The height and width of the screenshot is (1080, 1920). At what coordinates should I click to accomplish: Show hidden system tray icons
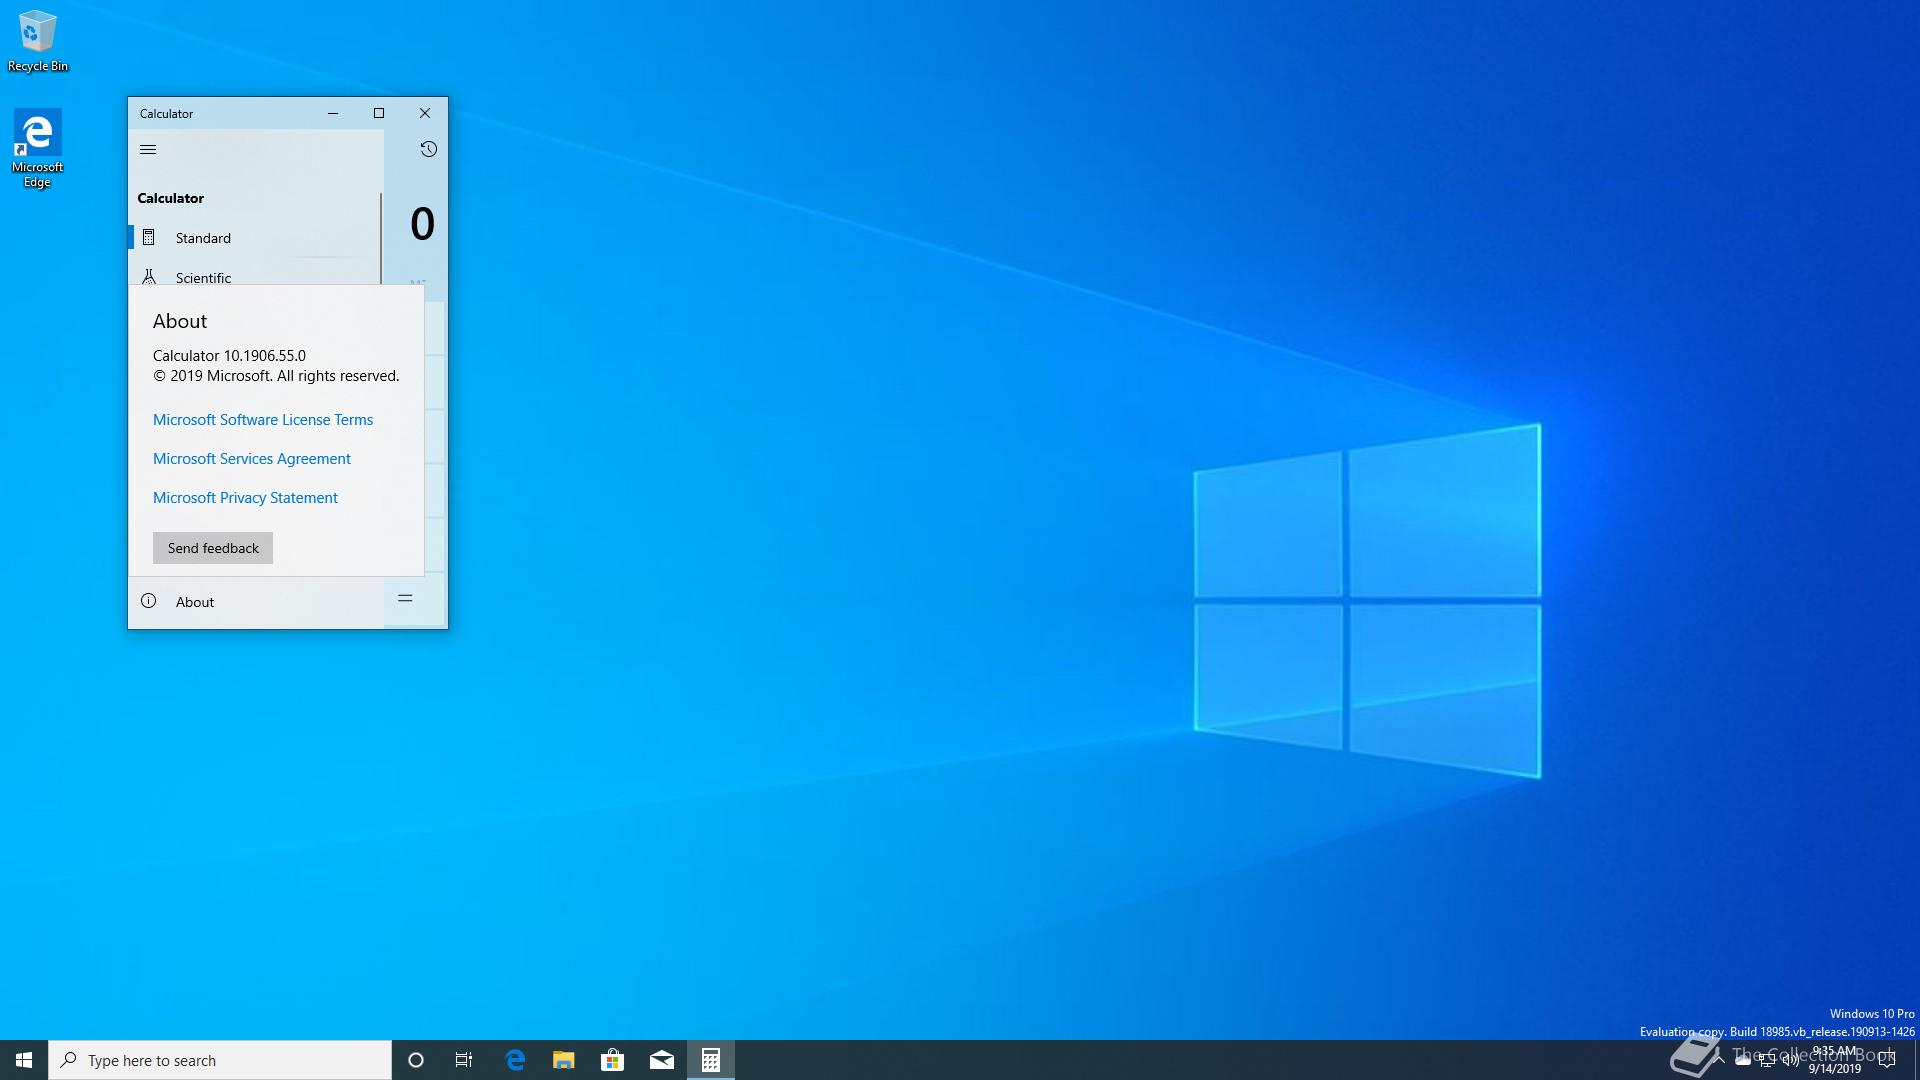coord(1720,1060)
